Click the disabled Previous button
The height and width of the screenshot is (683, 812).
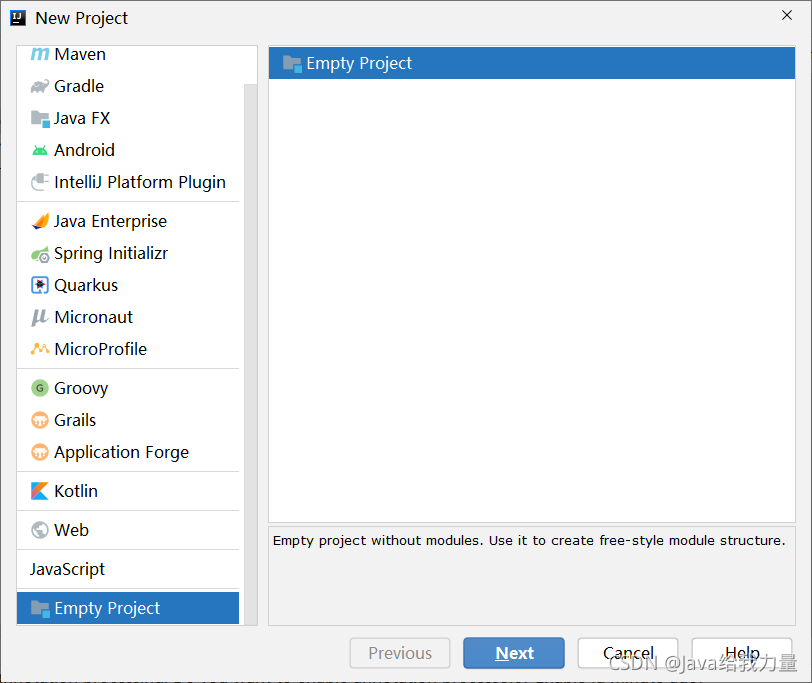[x=400, y=653]
